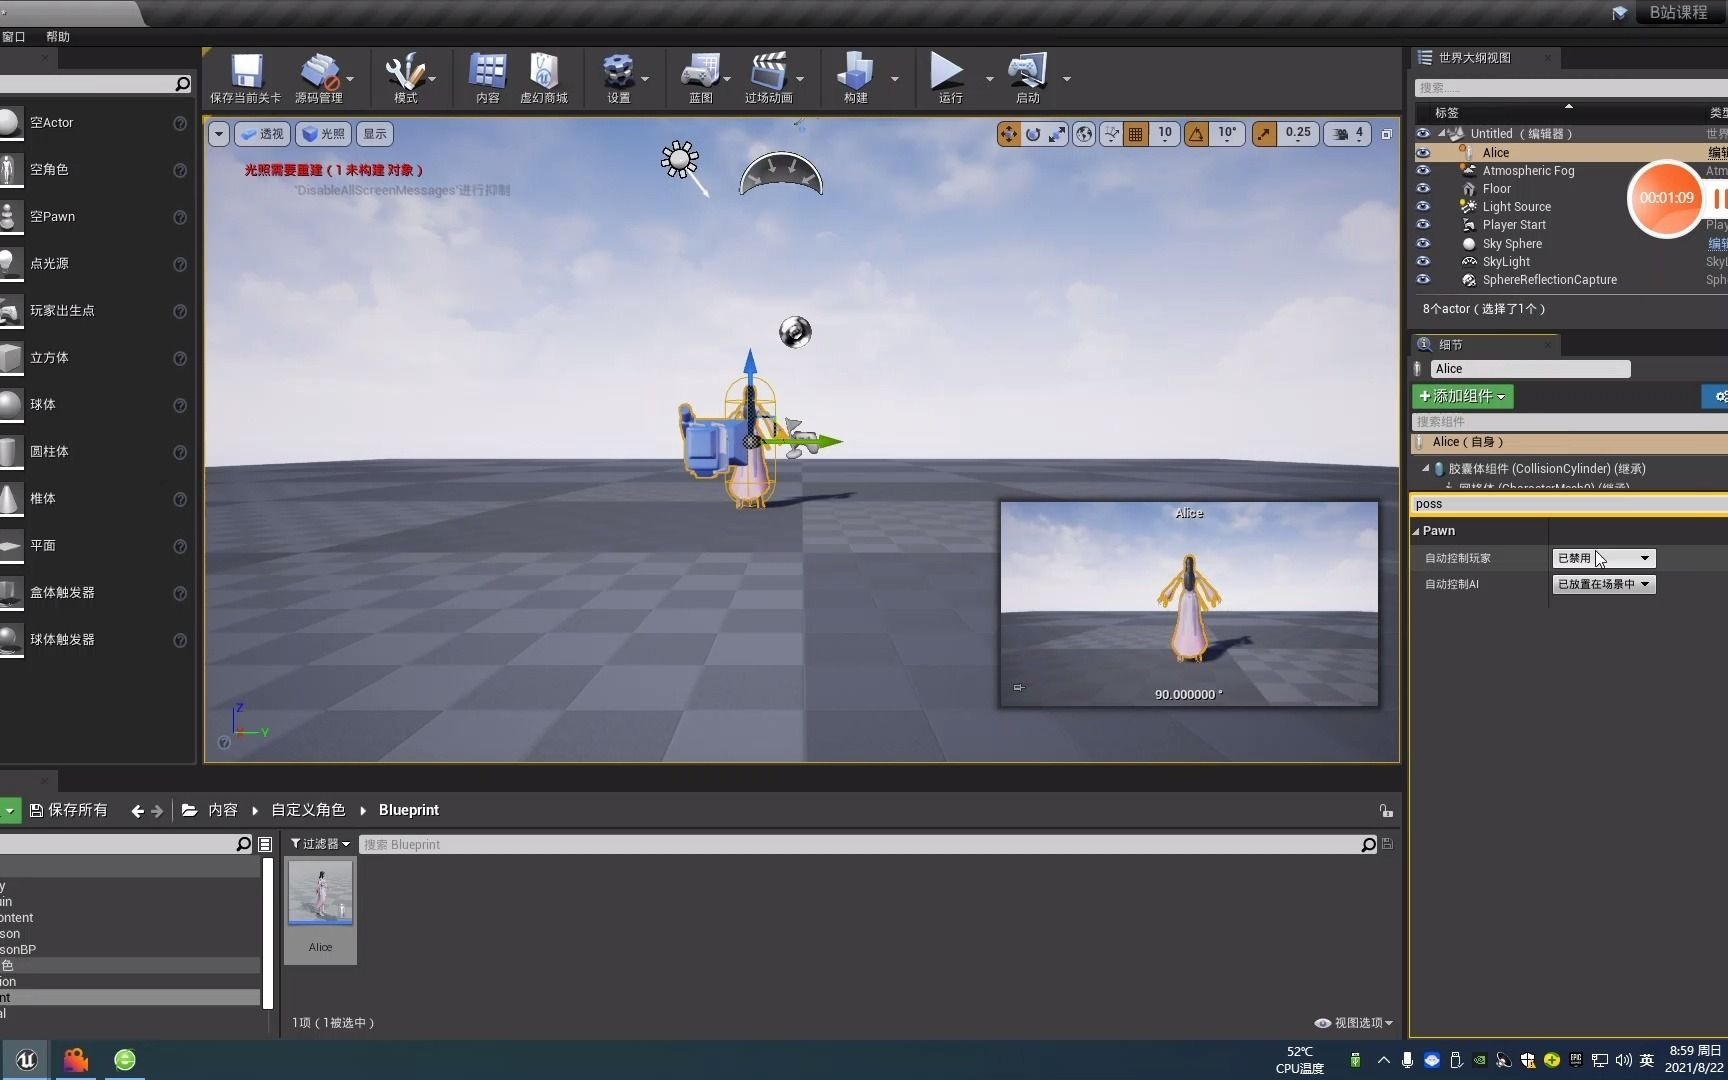This screenshot has width=1728, height=1080.
Task: Open the 透视 perspective viewport dropdown
Action: tap(261, 133)
